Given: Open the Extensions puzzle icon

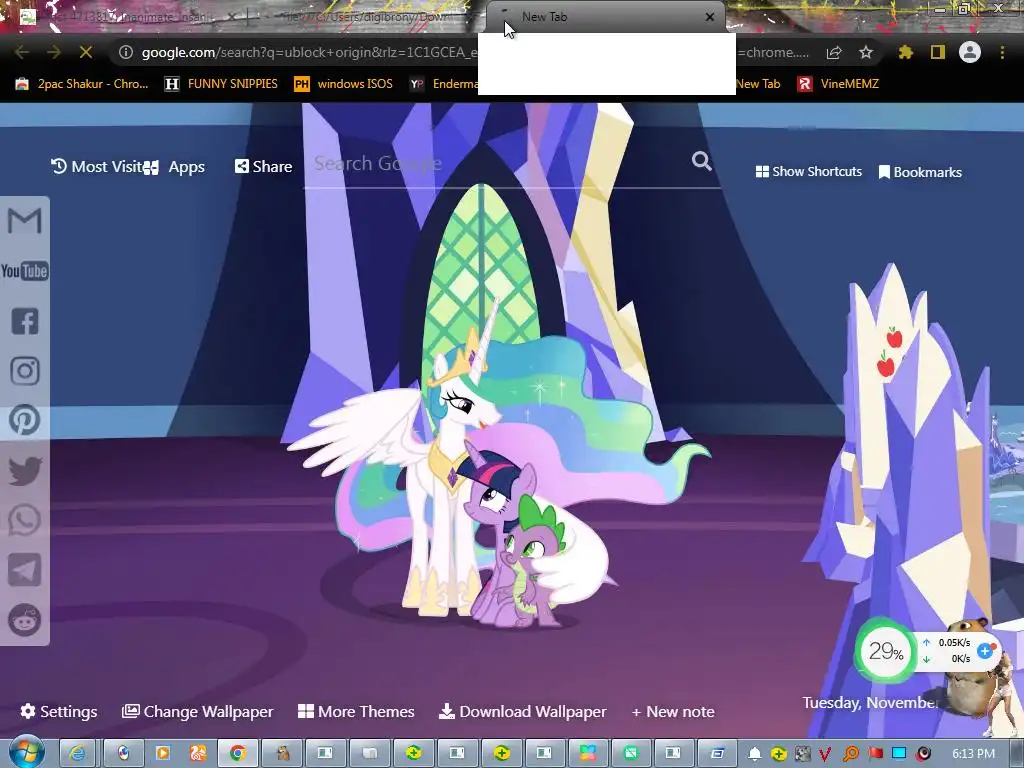Looking at the screenshot, I should (x=906, y=52).
